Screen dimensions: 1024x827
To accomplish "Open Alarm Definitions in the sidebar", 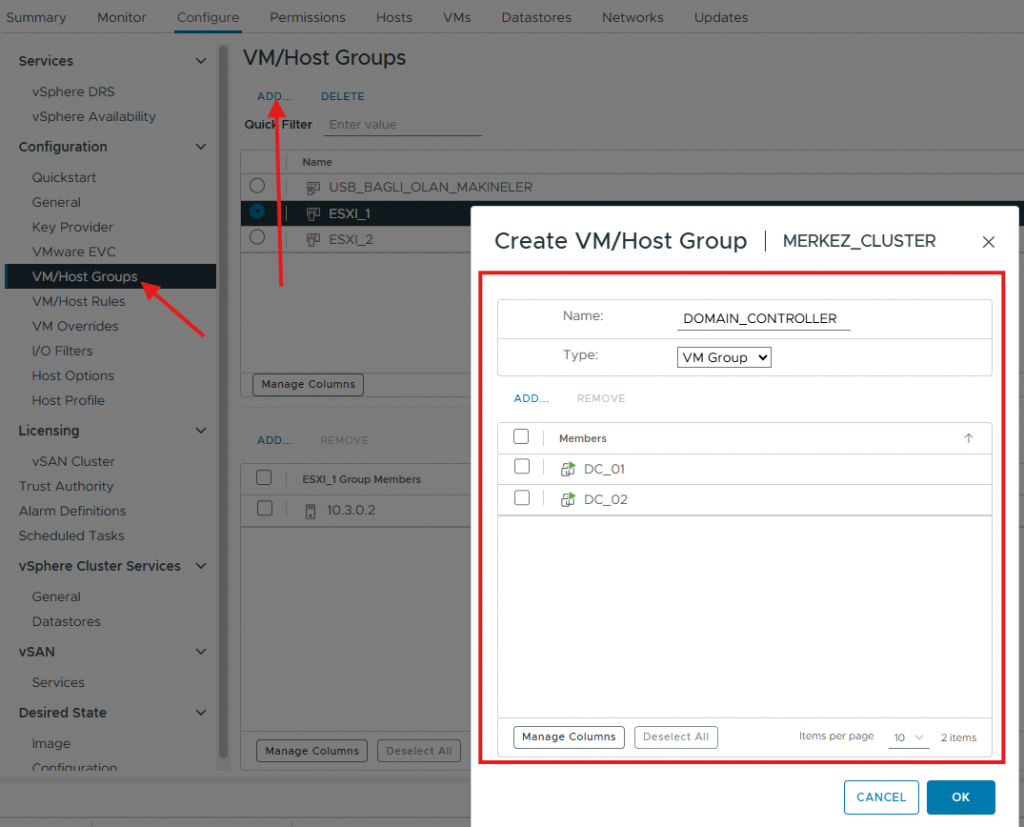I will (72, 511).
